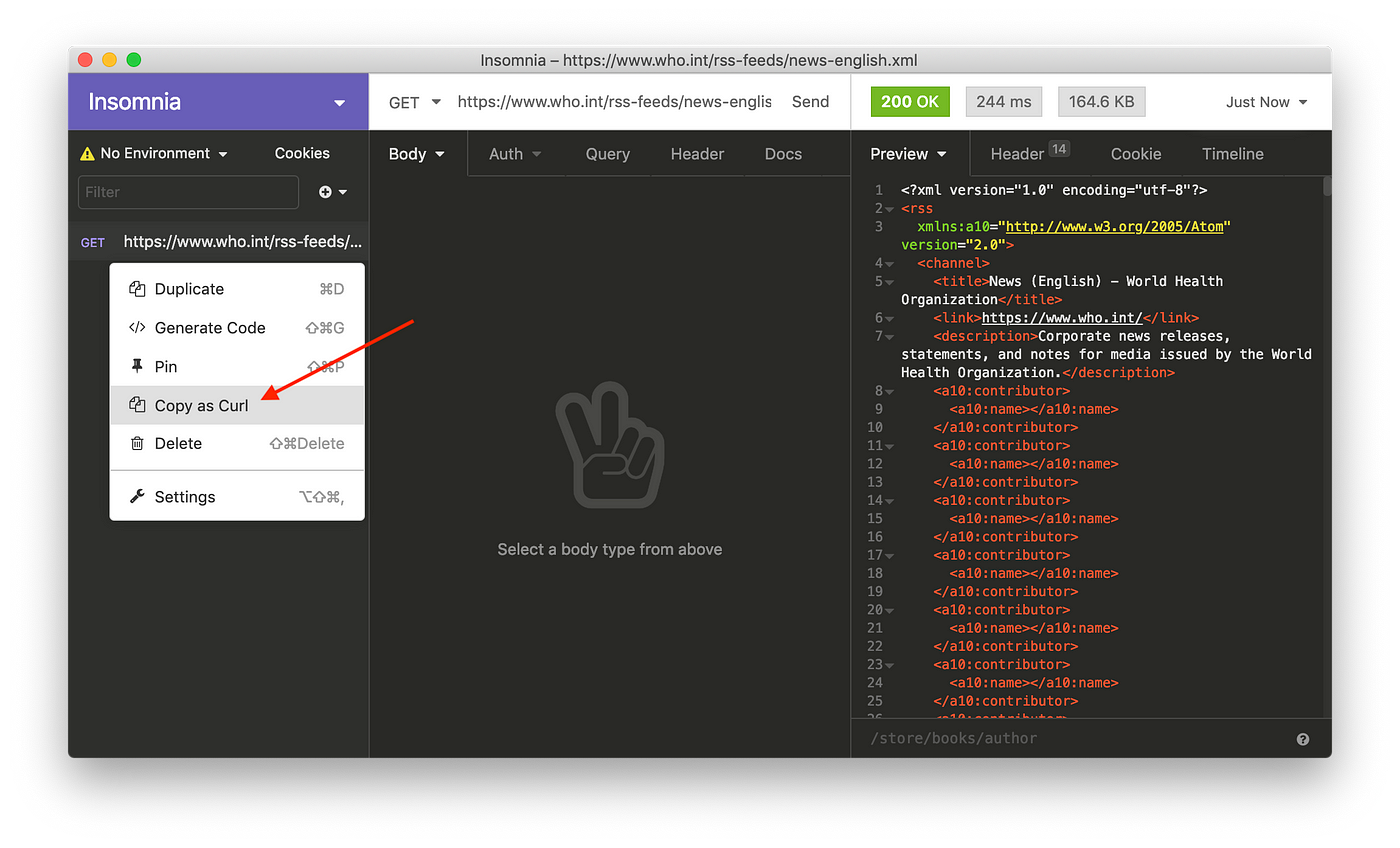The height and width of the screenshot is (848, 1400).
Task: Open the Insomnia workspace dropdown
Action: point(340,103)
